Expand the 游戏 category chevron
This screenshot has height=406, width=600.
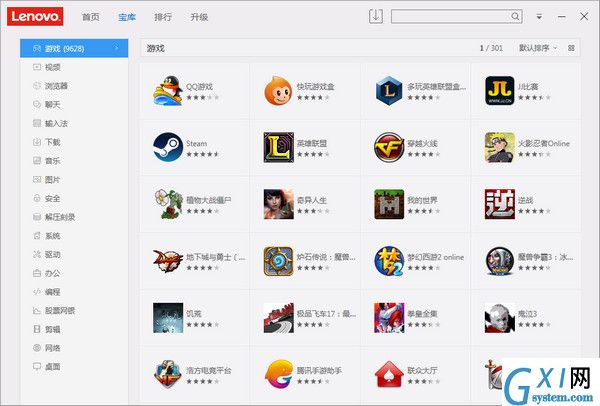[x=116, y=48]
